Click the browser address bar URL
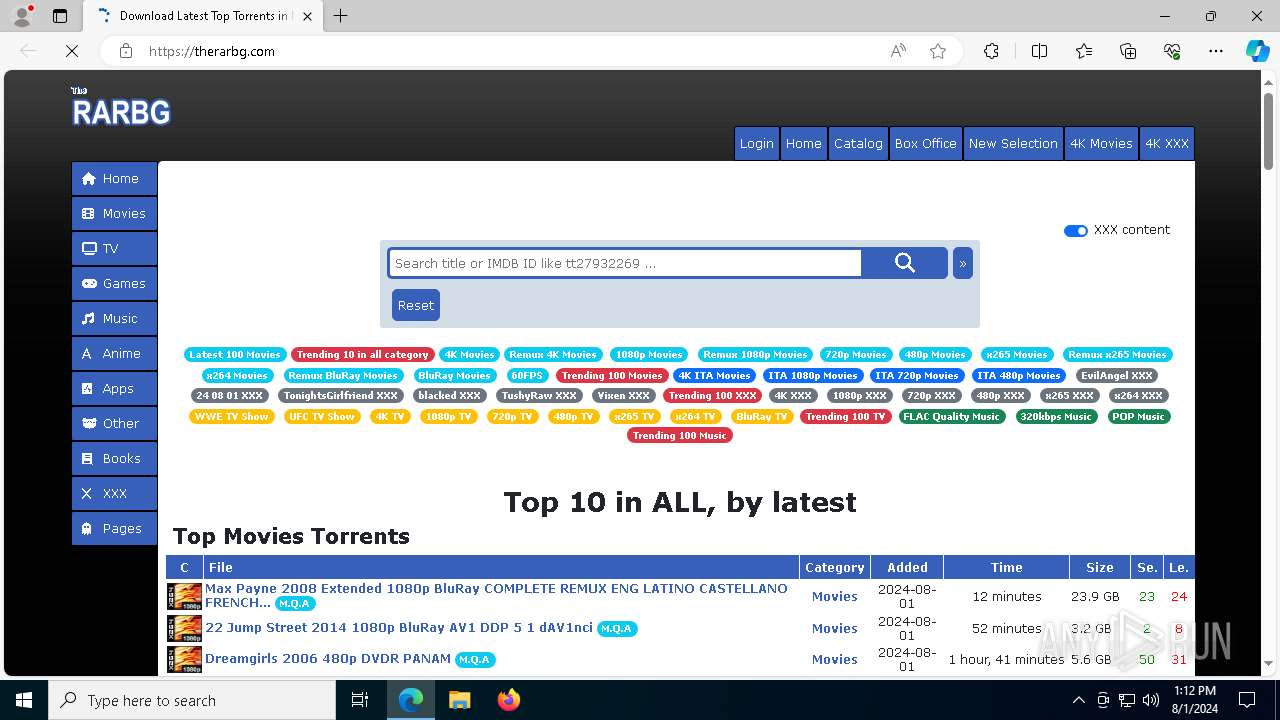The height and width of the screenshot is (720, 1280). pyautogui.click(x=212, y=51)
